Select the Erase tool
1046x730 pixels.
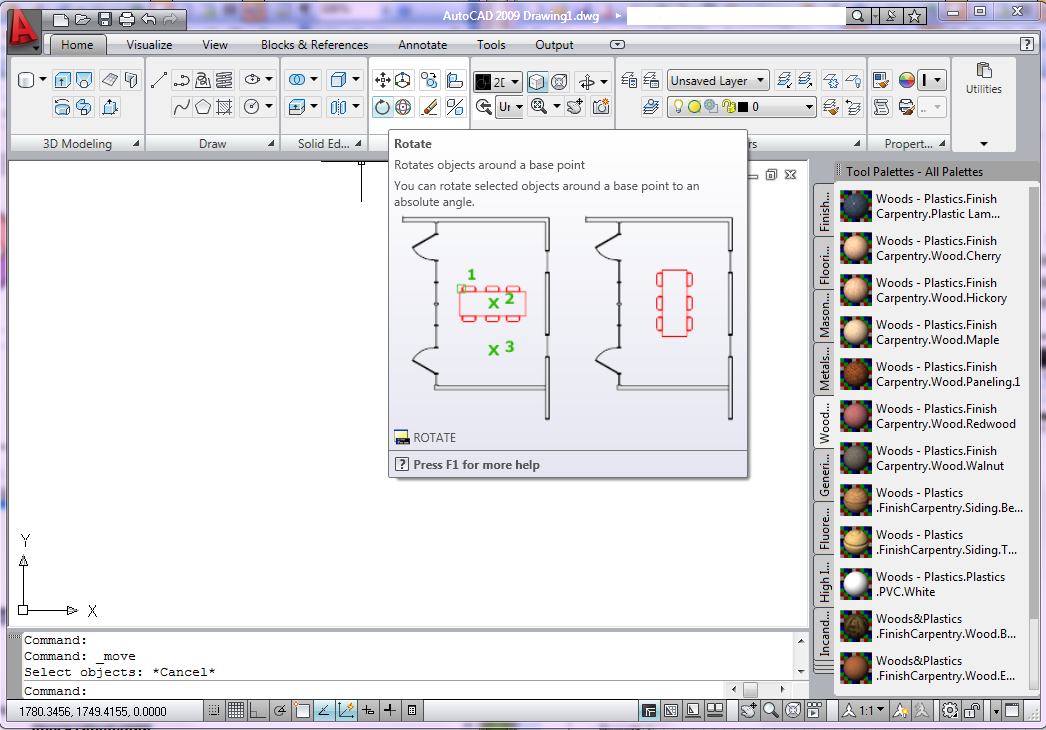click(430, 107)
